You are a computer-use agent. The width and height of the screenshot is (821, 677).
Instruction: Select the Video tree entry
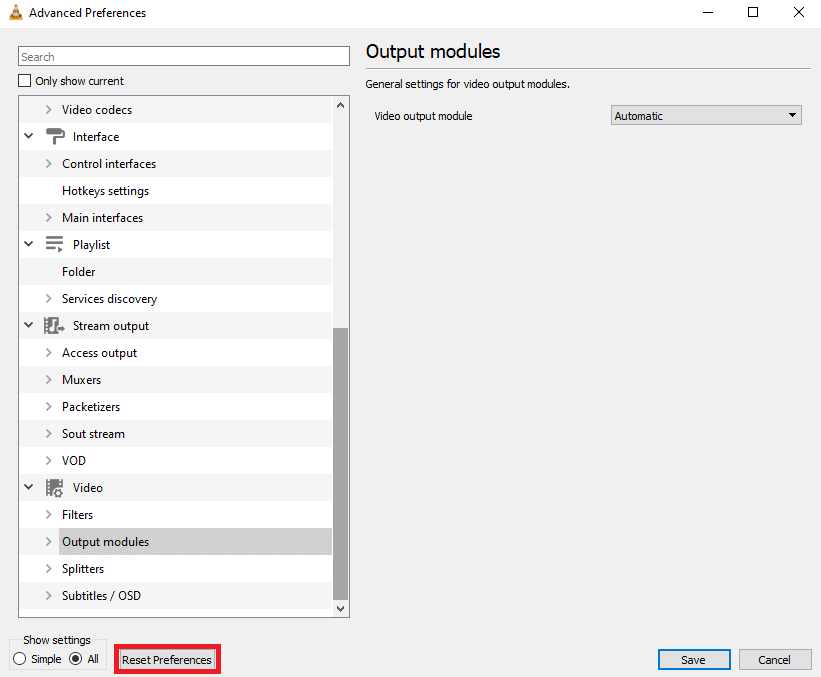(87, 488)
